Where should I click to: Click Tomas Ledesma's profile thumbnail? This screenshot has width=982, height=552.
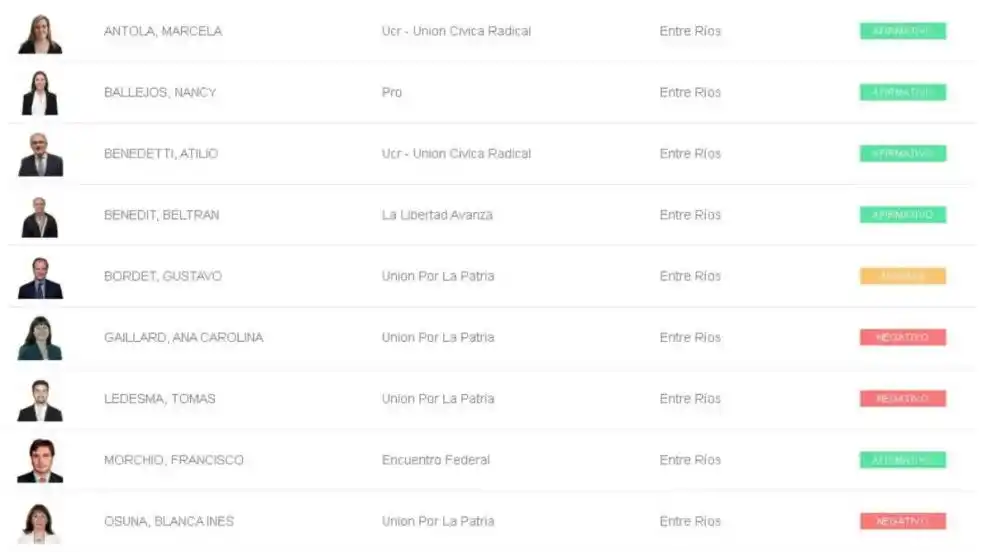(40, 400)
